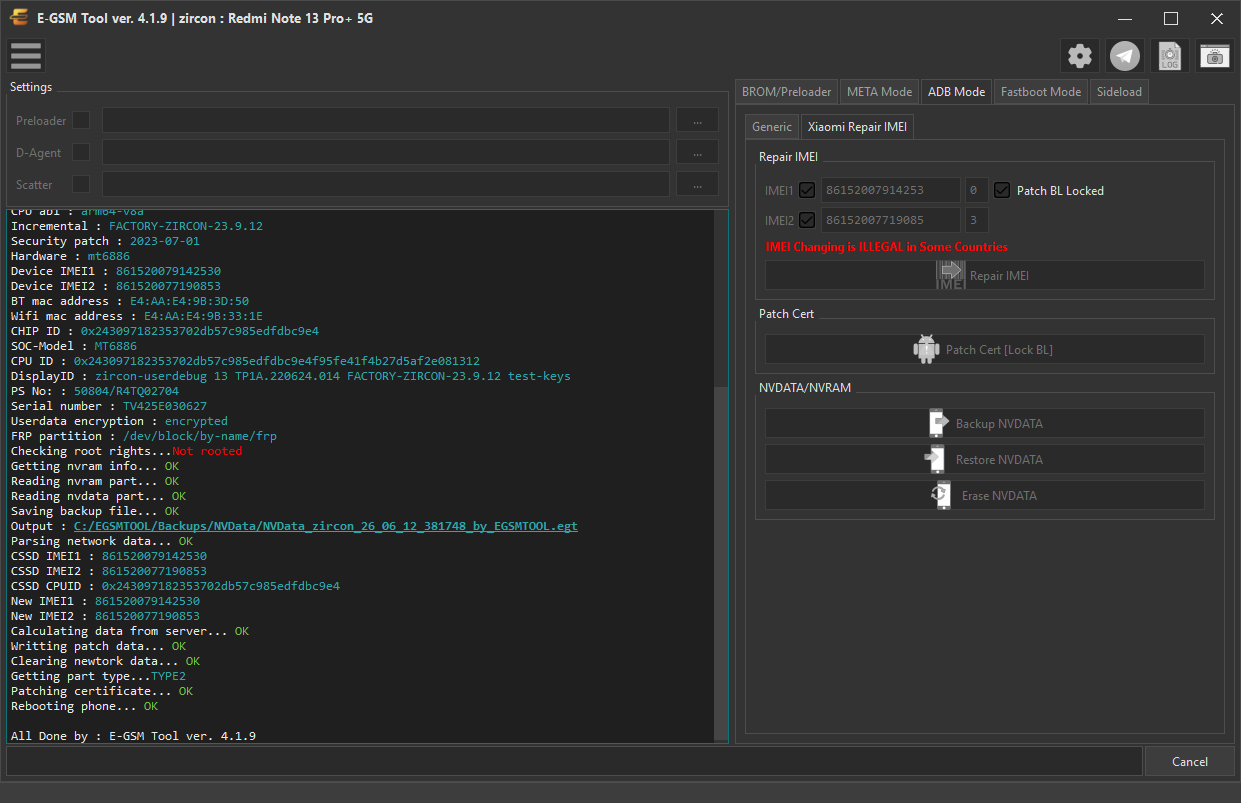
Task: Click the IMEI2 check digit field
Action: click(976, 220)
